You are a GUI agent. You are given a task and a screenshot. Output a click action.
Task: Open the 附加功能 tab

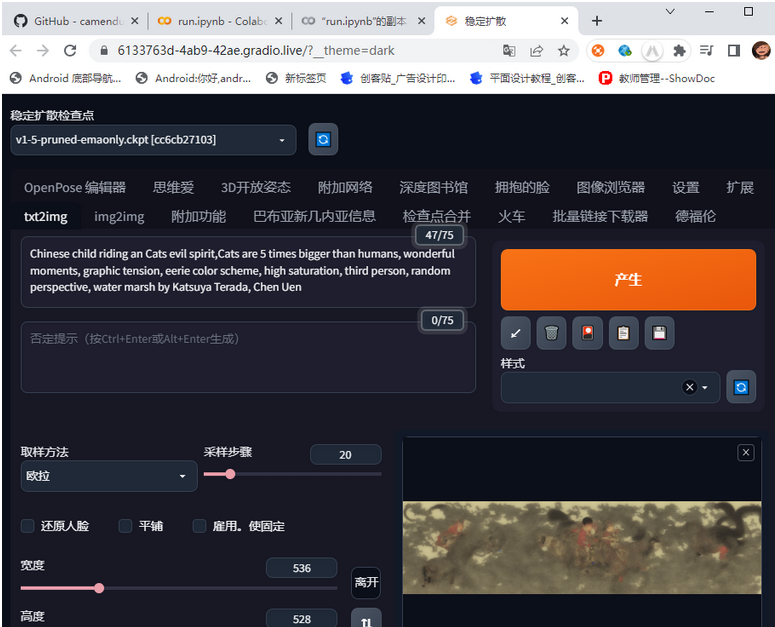pos(199,216)
